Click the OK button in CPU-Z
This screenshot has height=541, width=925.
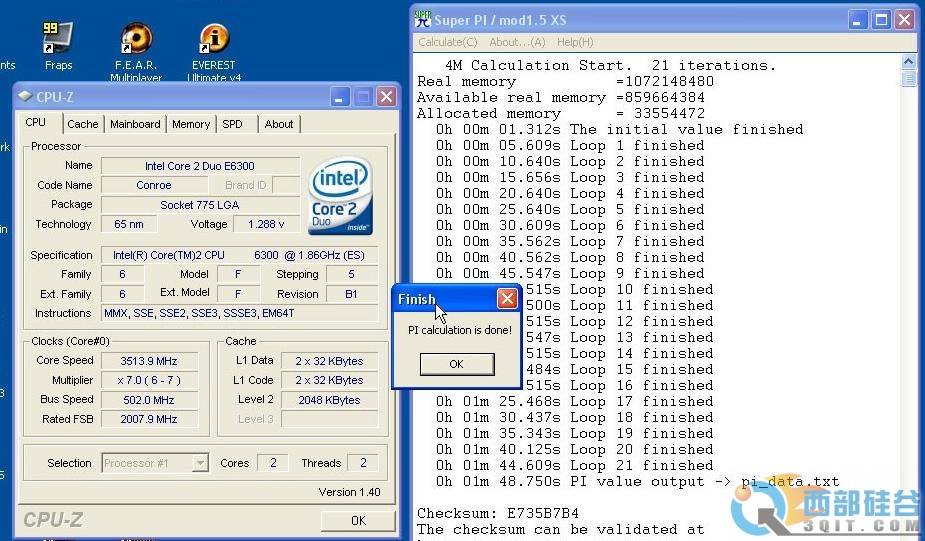click(x=358, y=520)
